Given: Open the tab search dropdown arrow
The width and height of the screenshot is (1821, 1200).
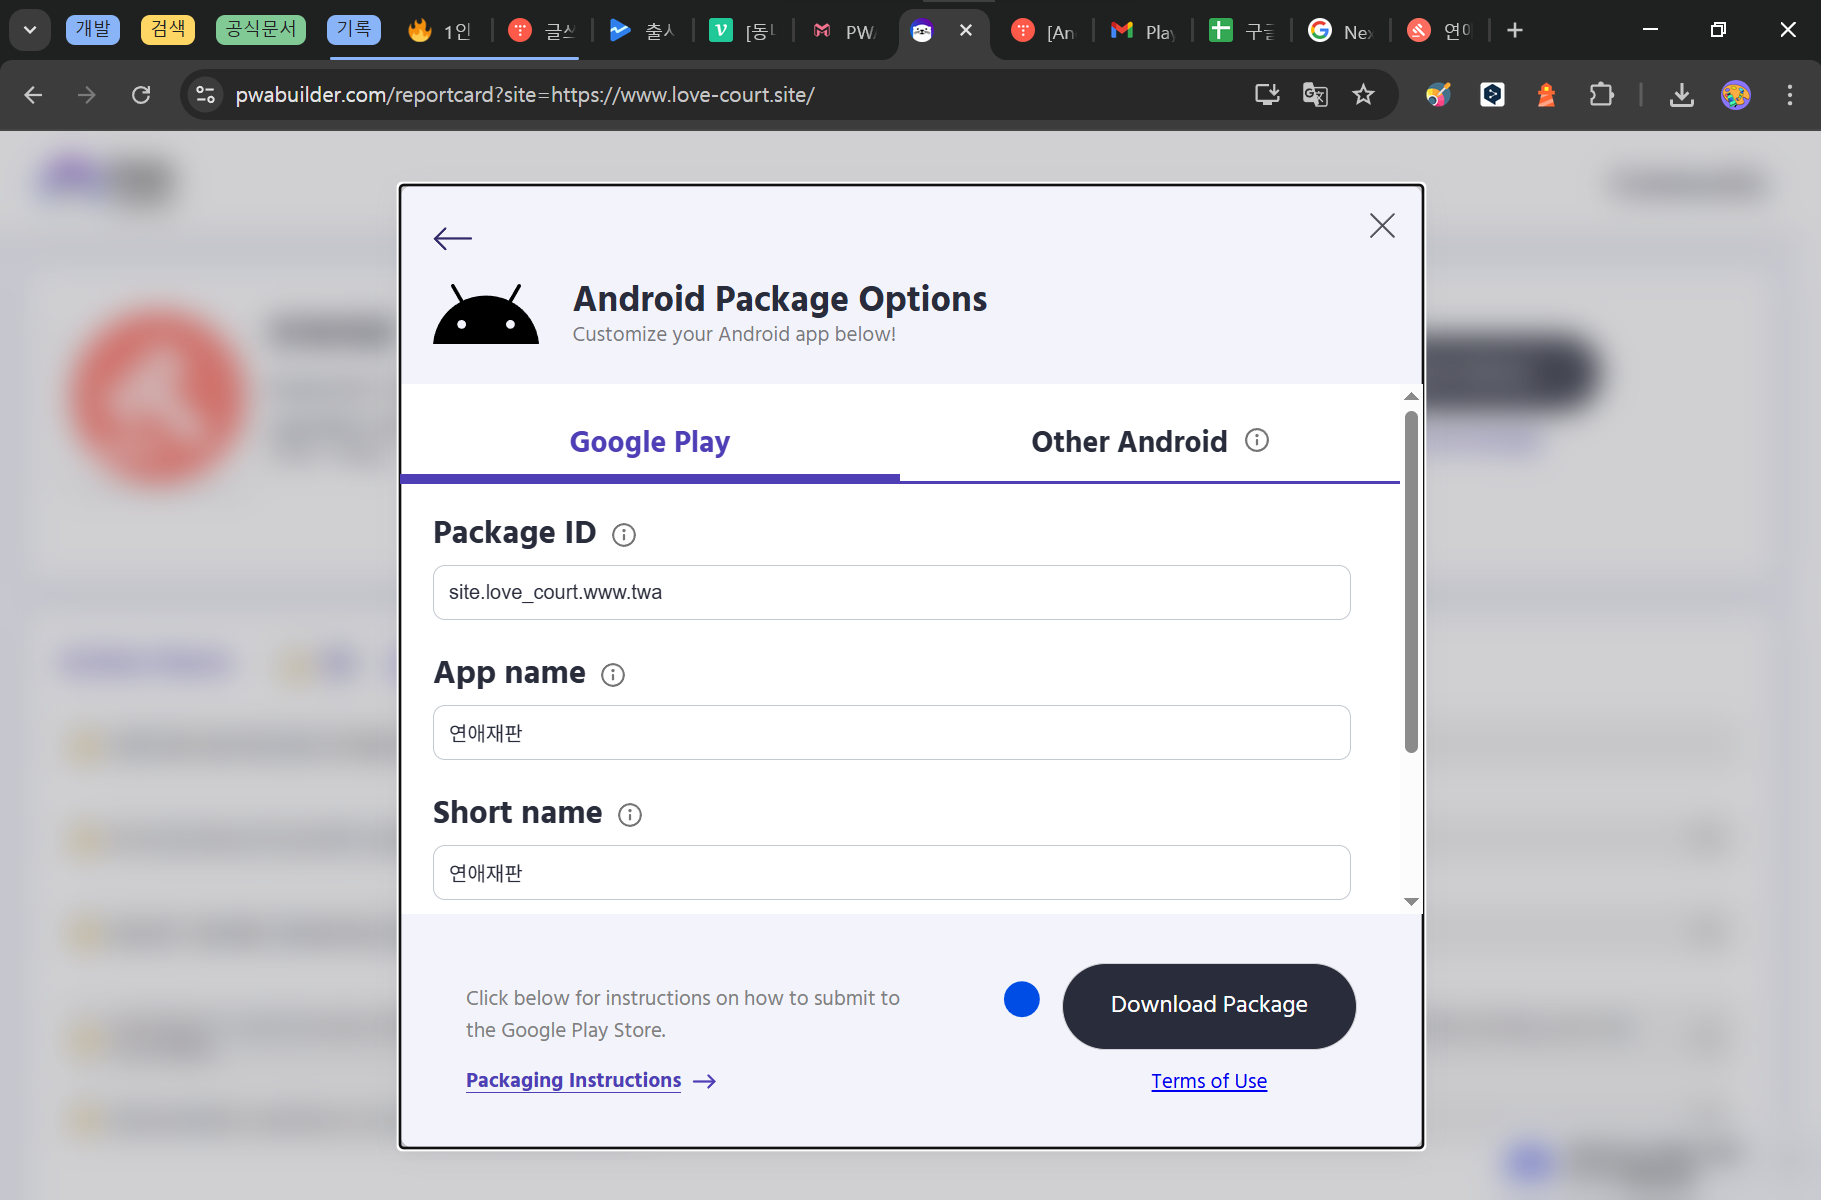Looking at the screenshot, I should 30,30.
